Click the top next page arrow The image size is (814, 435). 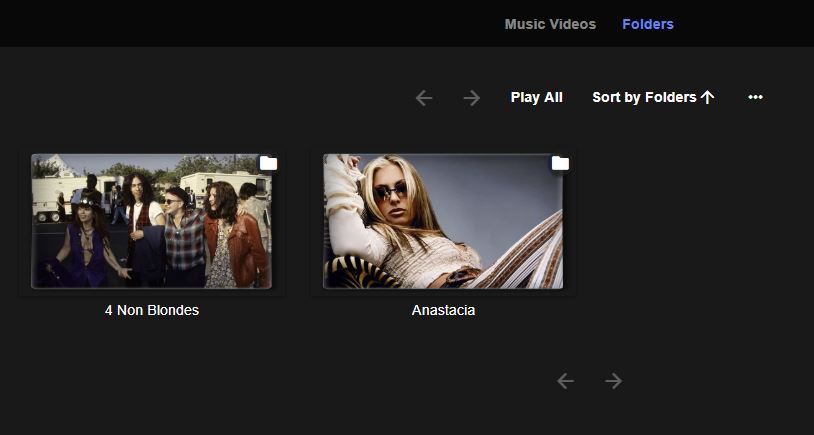click(471, 98)
